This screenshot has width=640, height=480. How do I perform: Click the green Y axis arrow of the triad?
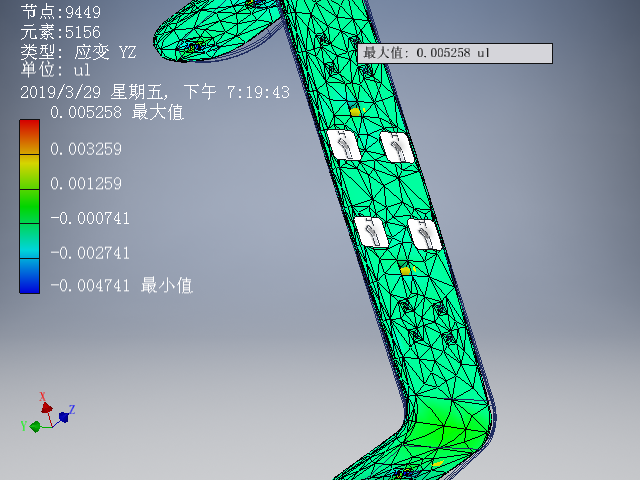coord(35,427)
